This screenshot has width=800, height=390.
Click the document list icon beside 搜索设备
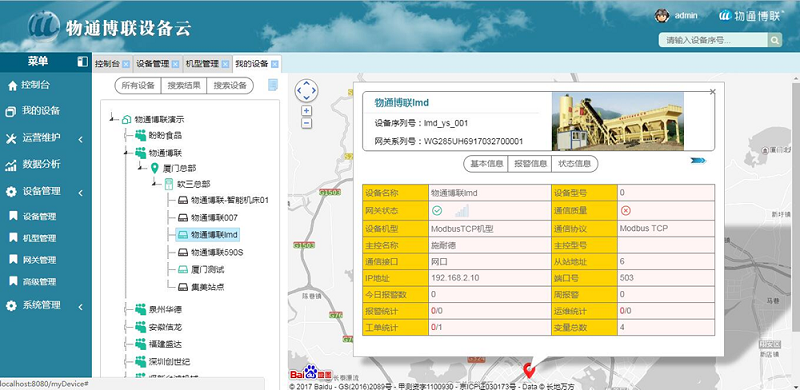click(x=273, y=85)
